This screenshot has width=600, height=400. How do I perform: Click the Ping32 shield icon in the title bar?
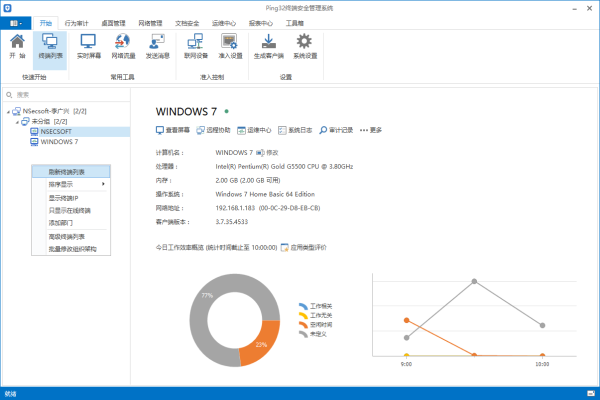[x=7, y=8]
